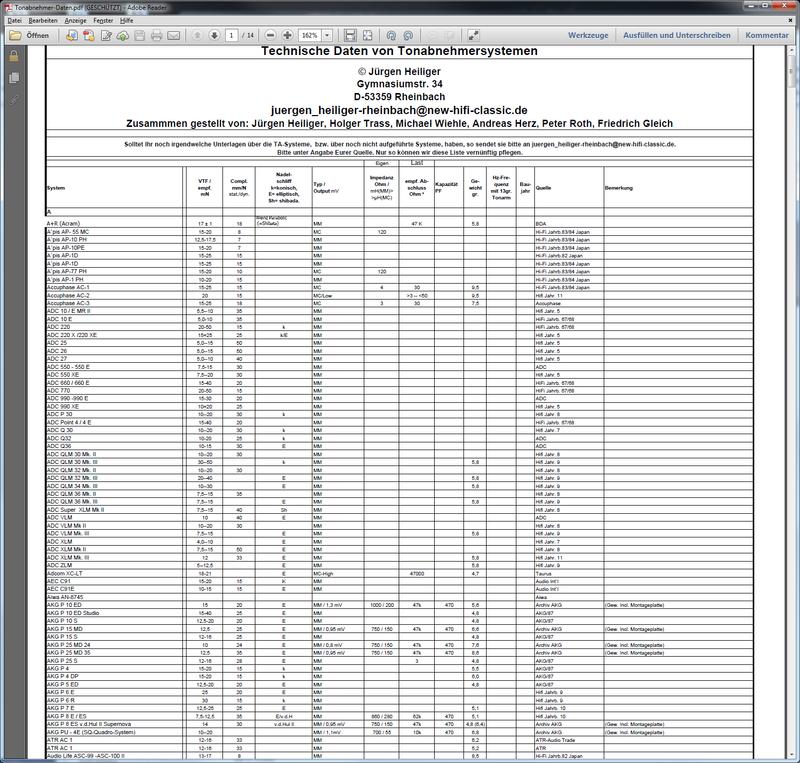Image resolution: width=800 pixels, height=763 pixels.
Task: Click the upload-to-cloud icon
Action: [x=122, y=35]
